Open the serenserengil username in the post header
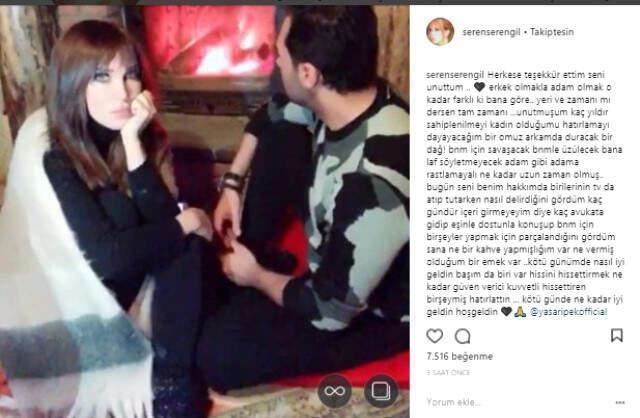The image size is (640, 418). 491,32
